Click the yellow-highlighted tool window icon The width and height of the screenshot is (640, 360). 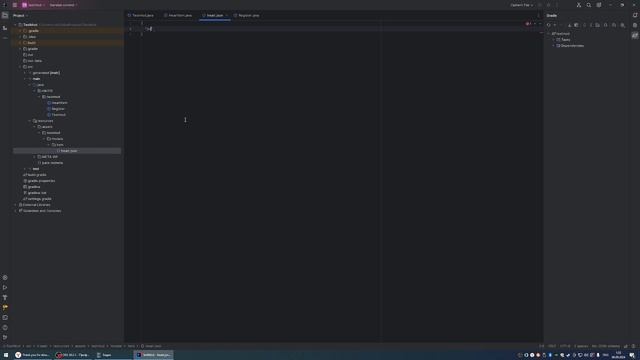pyautogui.click(x=5, y=307)
